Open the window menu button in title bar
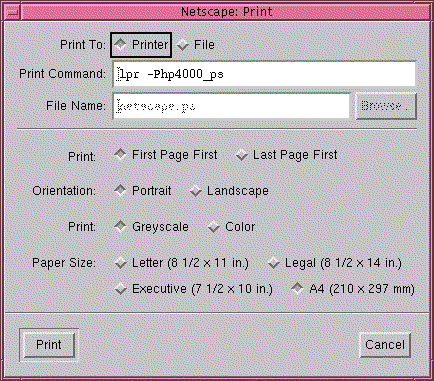Viewport: 434px width, 381px height. coord(13,12)
